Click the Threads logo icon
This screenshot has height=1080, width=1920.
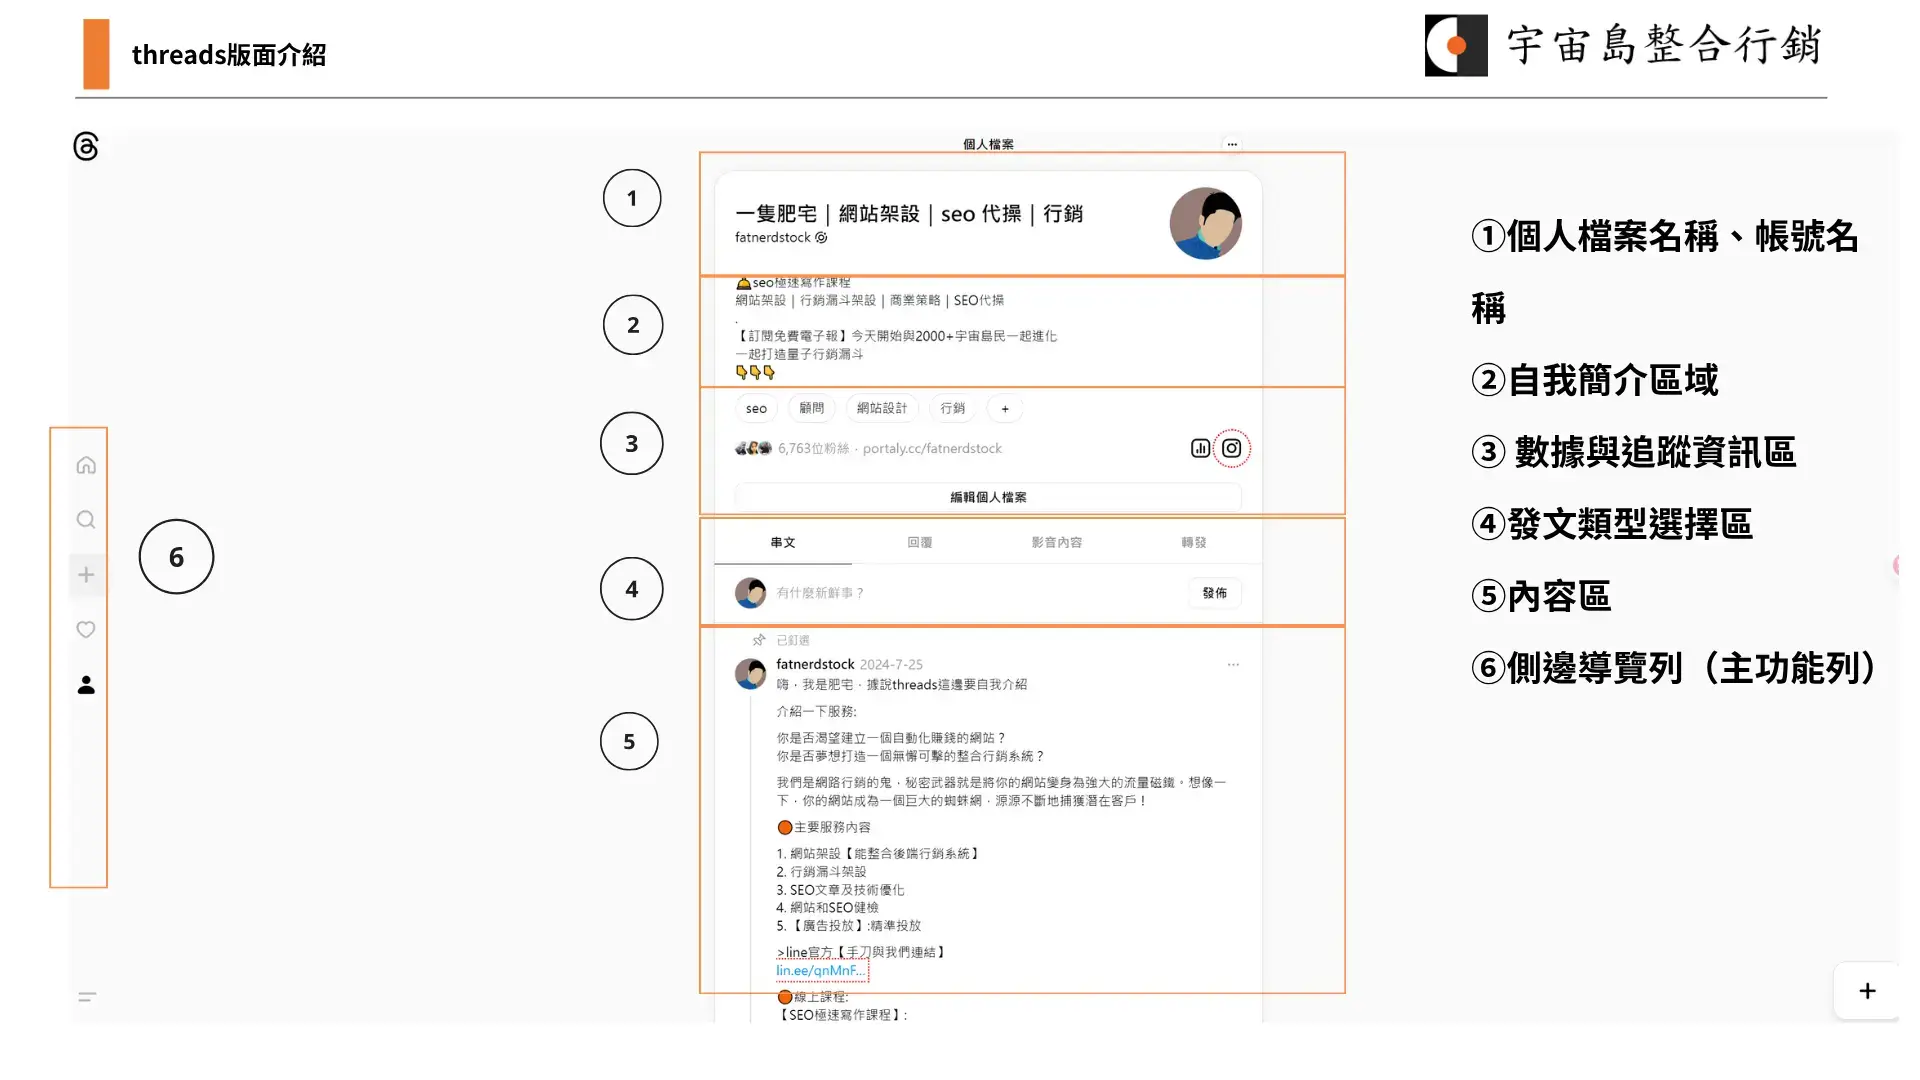(86, 147)
